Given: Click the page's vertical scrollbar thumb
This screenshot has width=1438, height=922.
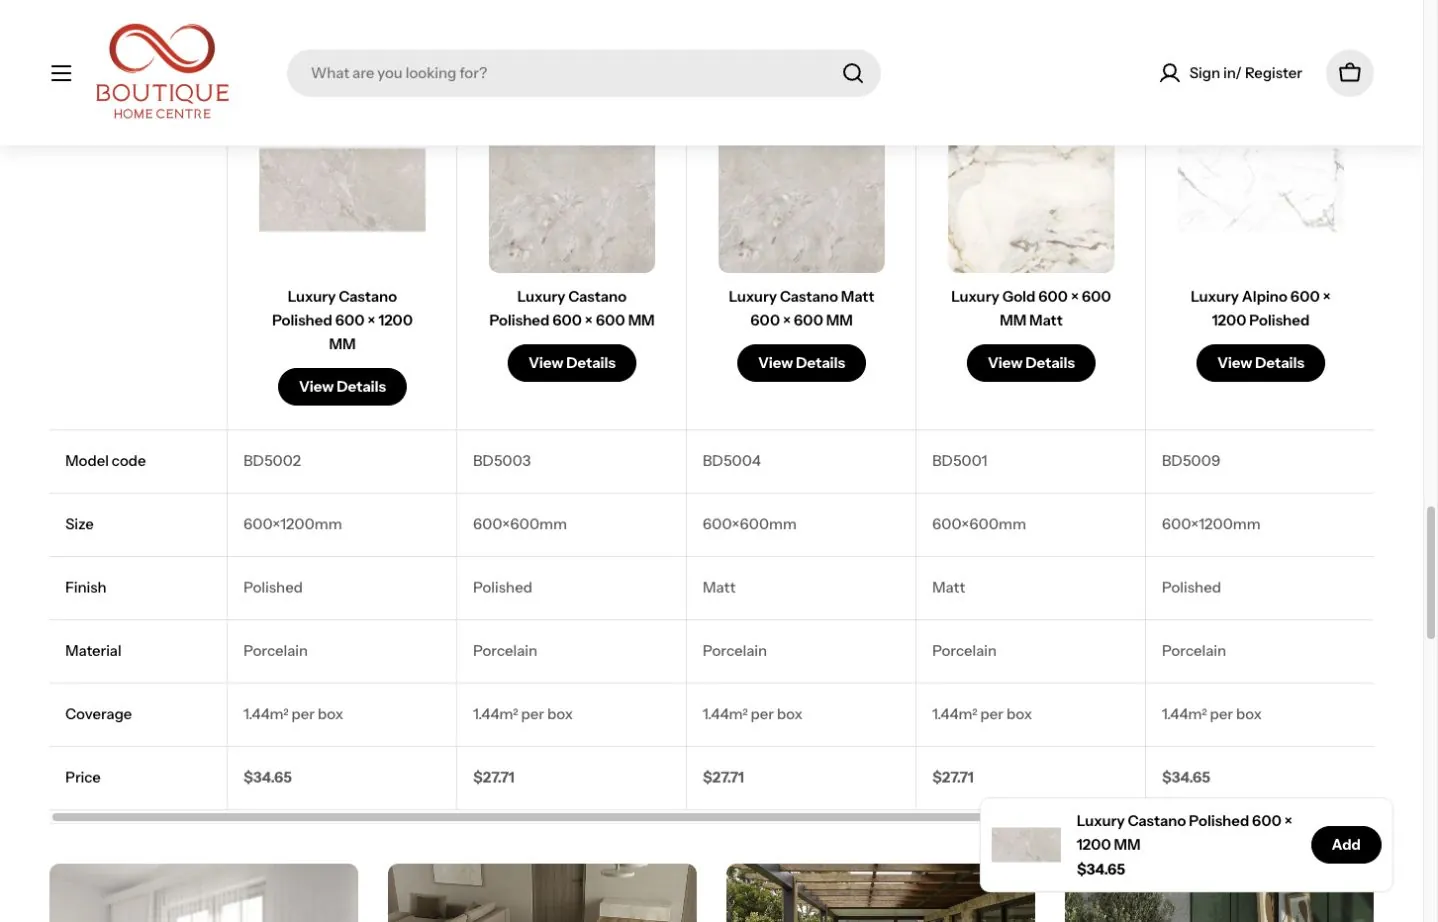Looking at the screenshot, I should 1431,572.
